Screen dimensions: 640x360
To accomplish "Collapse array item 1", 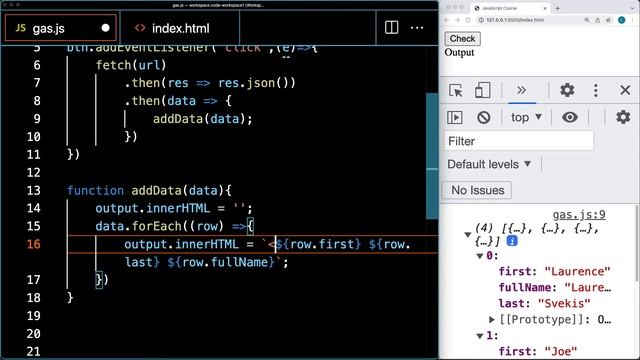I will coord(480,336).
